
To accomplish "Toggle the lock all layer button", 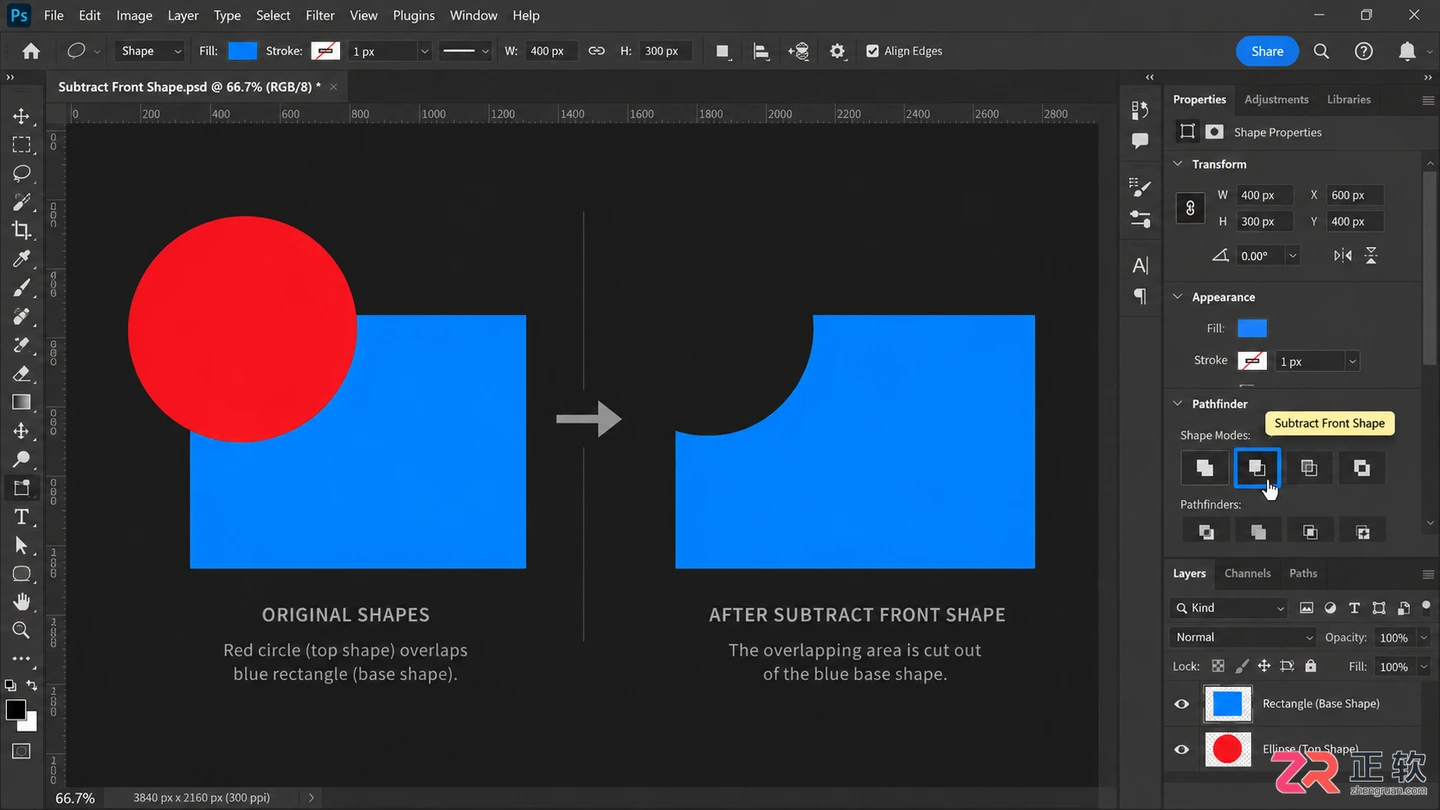I will click(1311, 666).
